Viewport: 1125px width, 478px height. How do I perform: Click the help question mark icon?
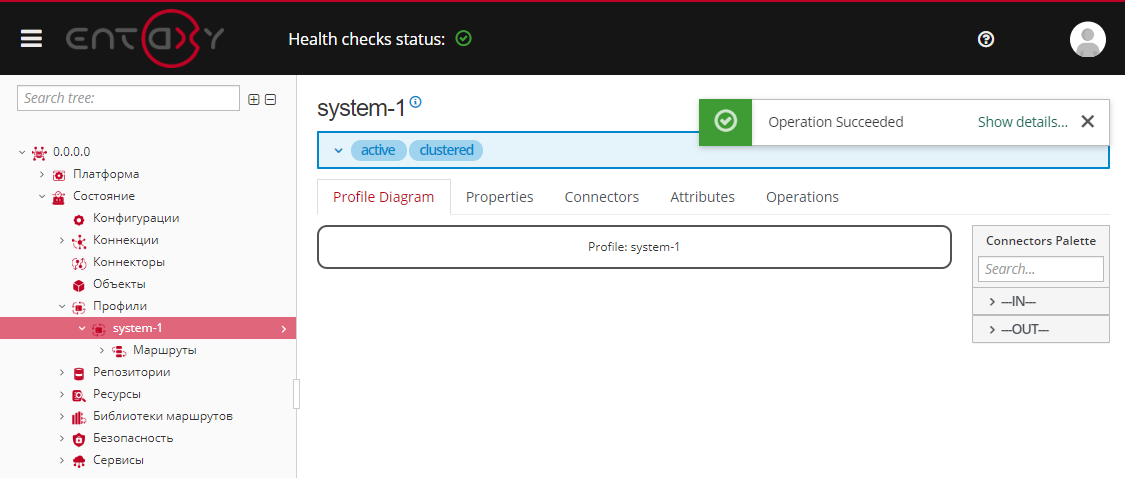pos(986,39)
